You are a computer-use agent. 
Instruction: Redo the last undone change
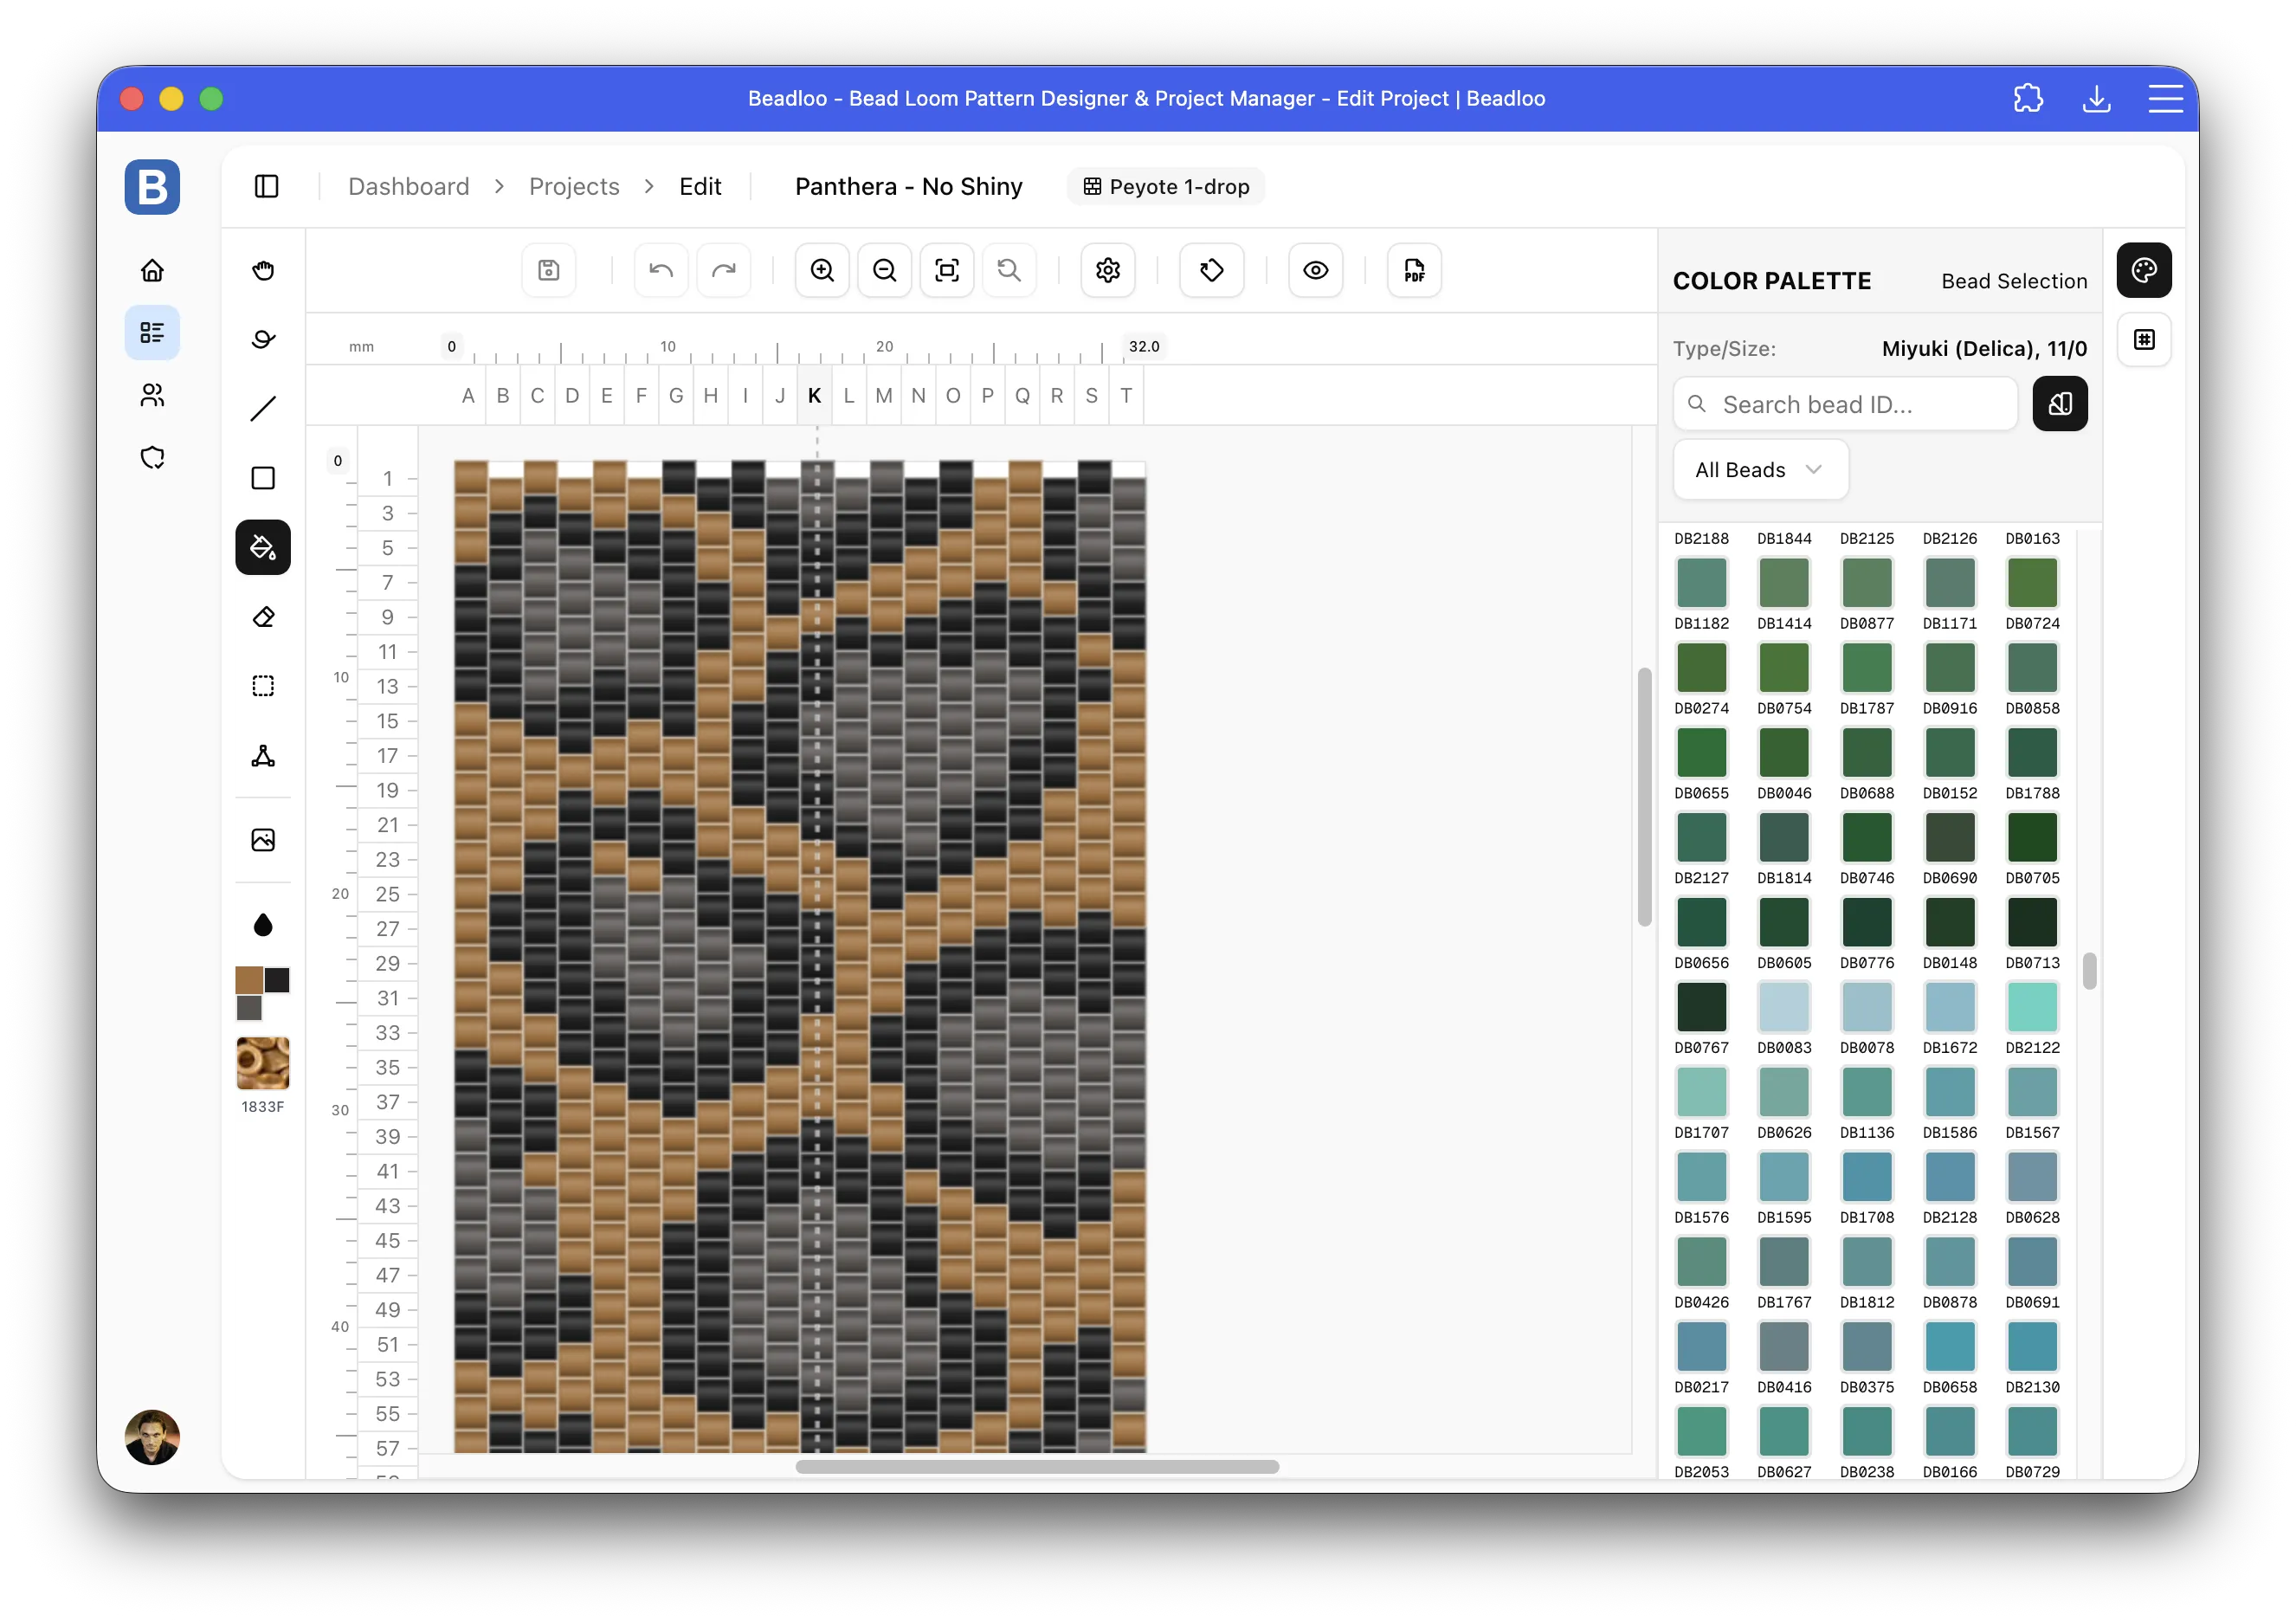(724, 270)
